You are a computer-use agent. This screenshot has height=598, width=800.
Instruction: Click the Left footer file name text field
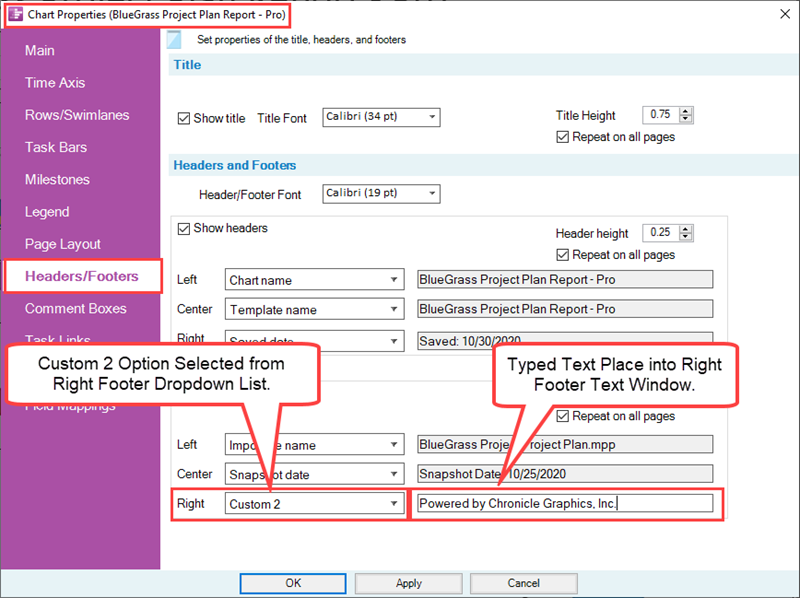pos(565,444)
